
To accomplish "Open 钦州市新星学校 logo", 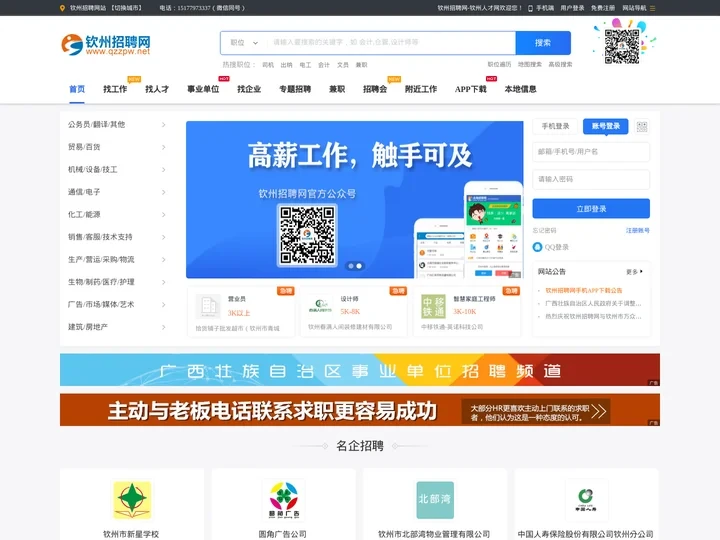I will pos(132,500).
